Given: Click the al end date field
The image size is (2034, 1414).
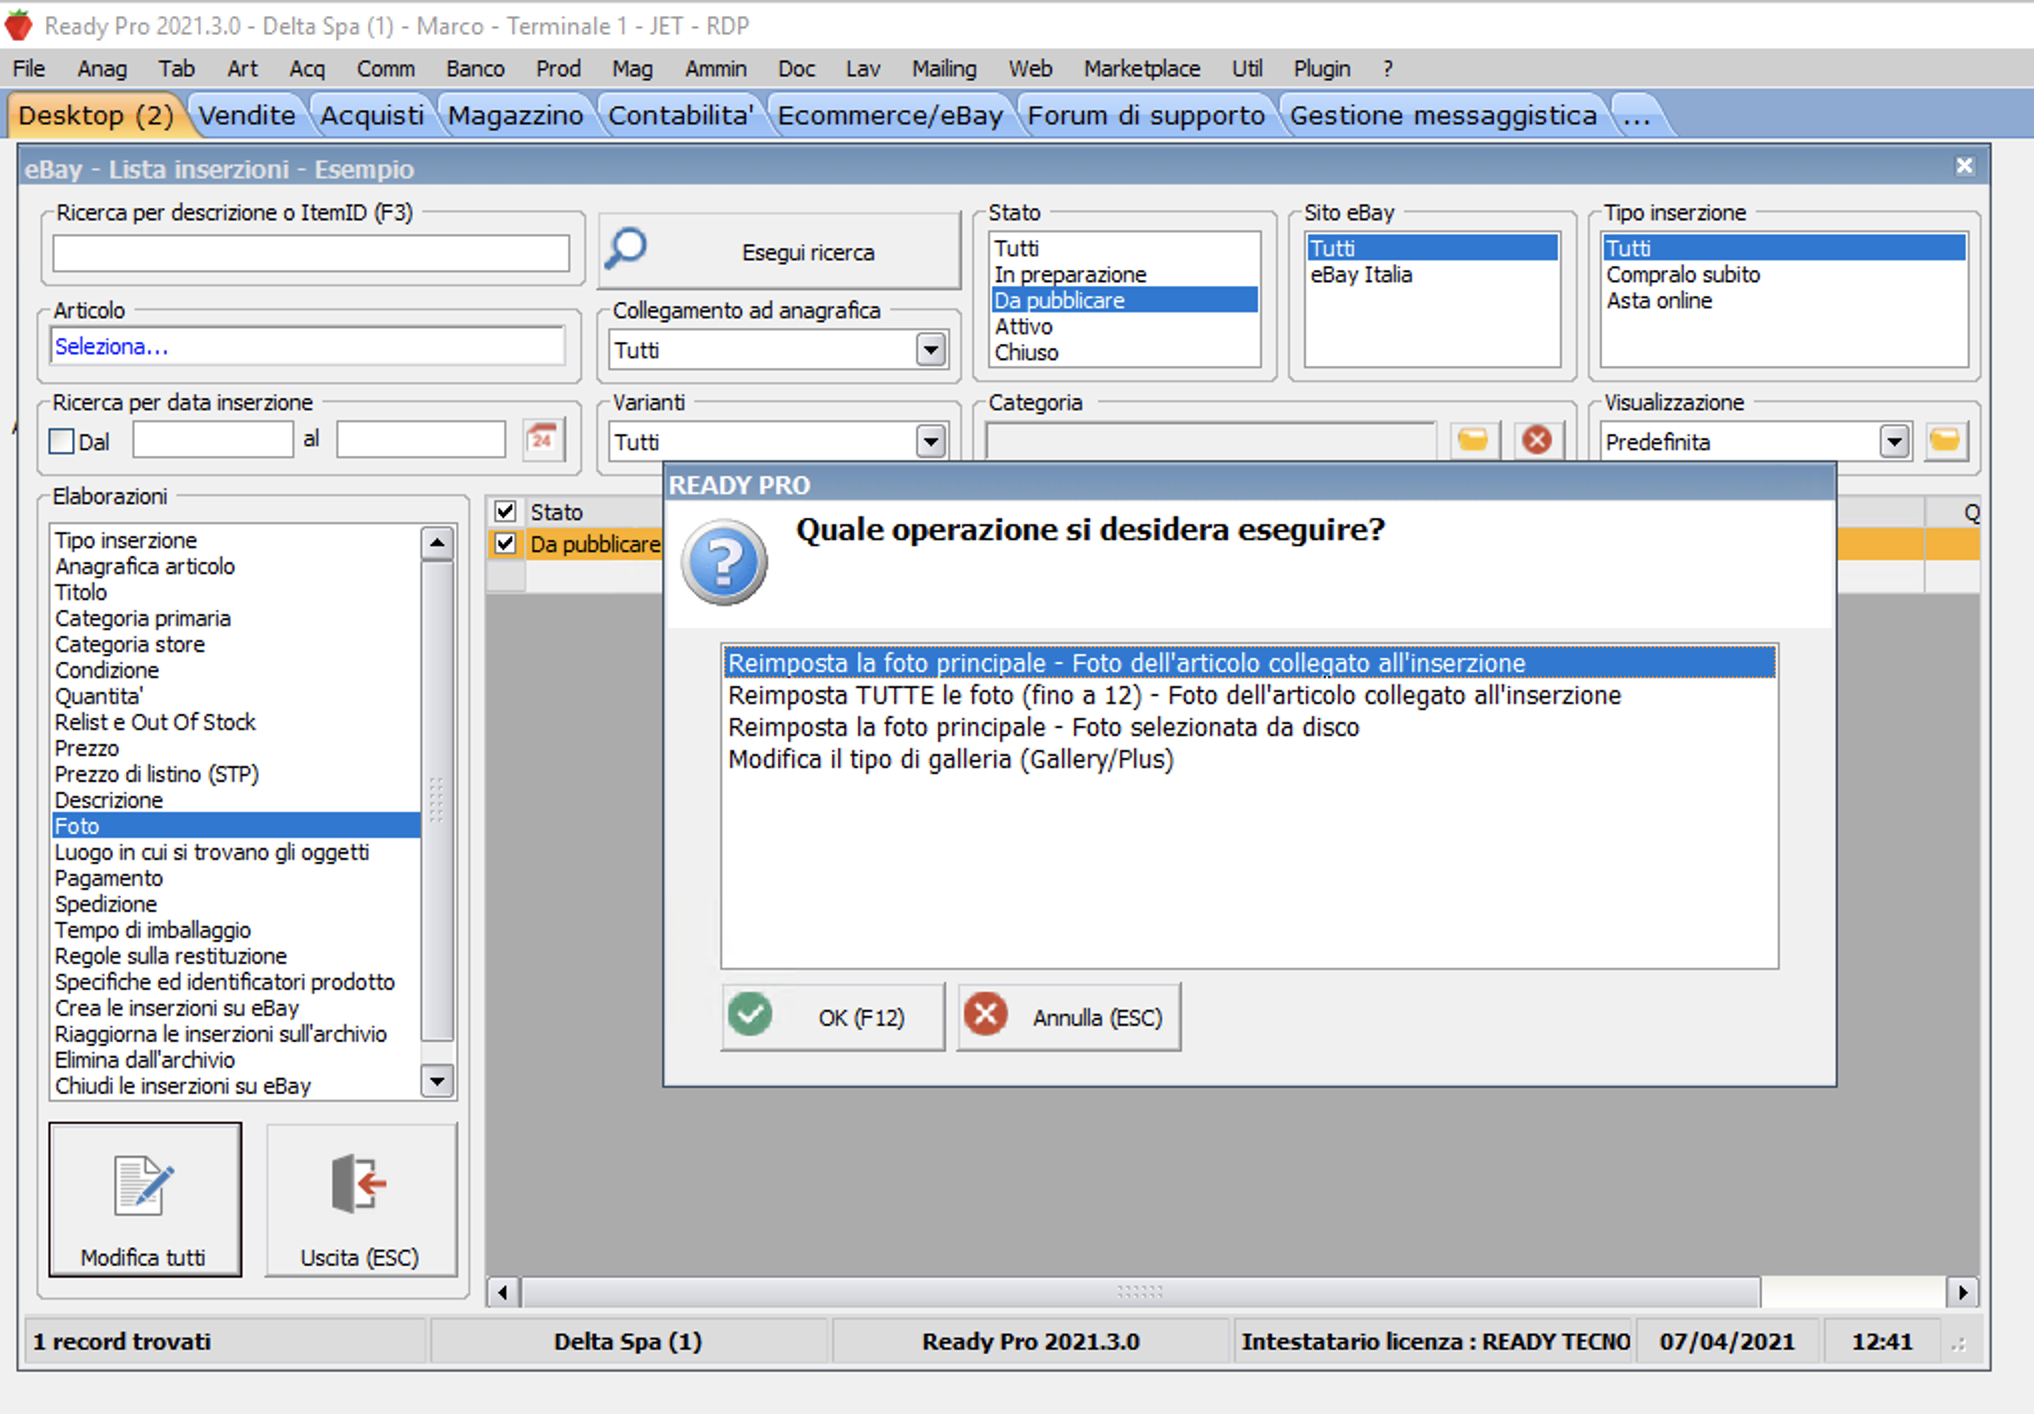Looking at the screenshot, I should pyautogui.click(x=421, y=440).
